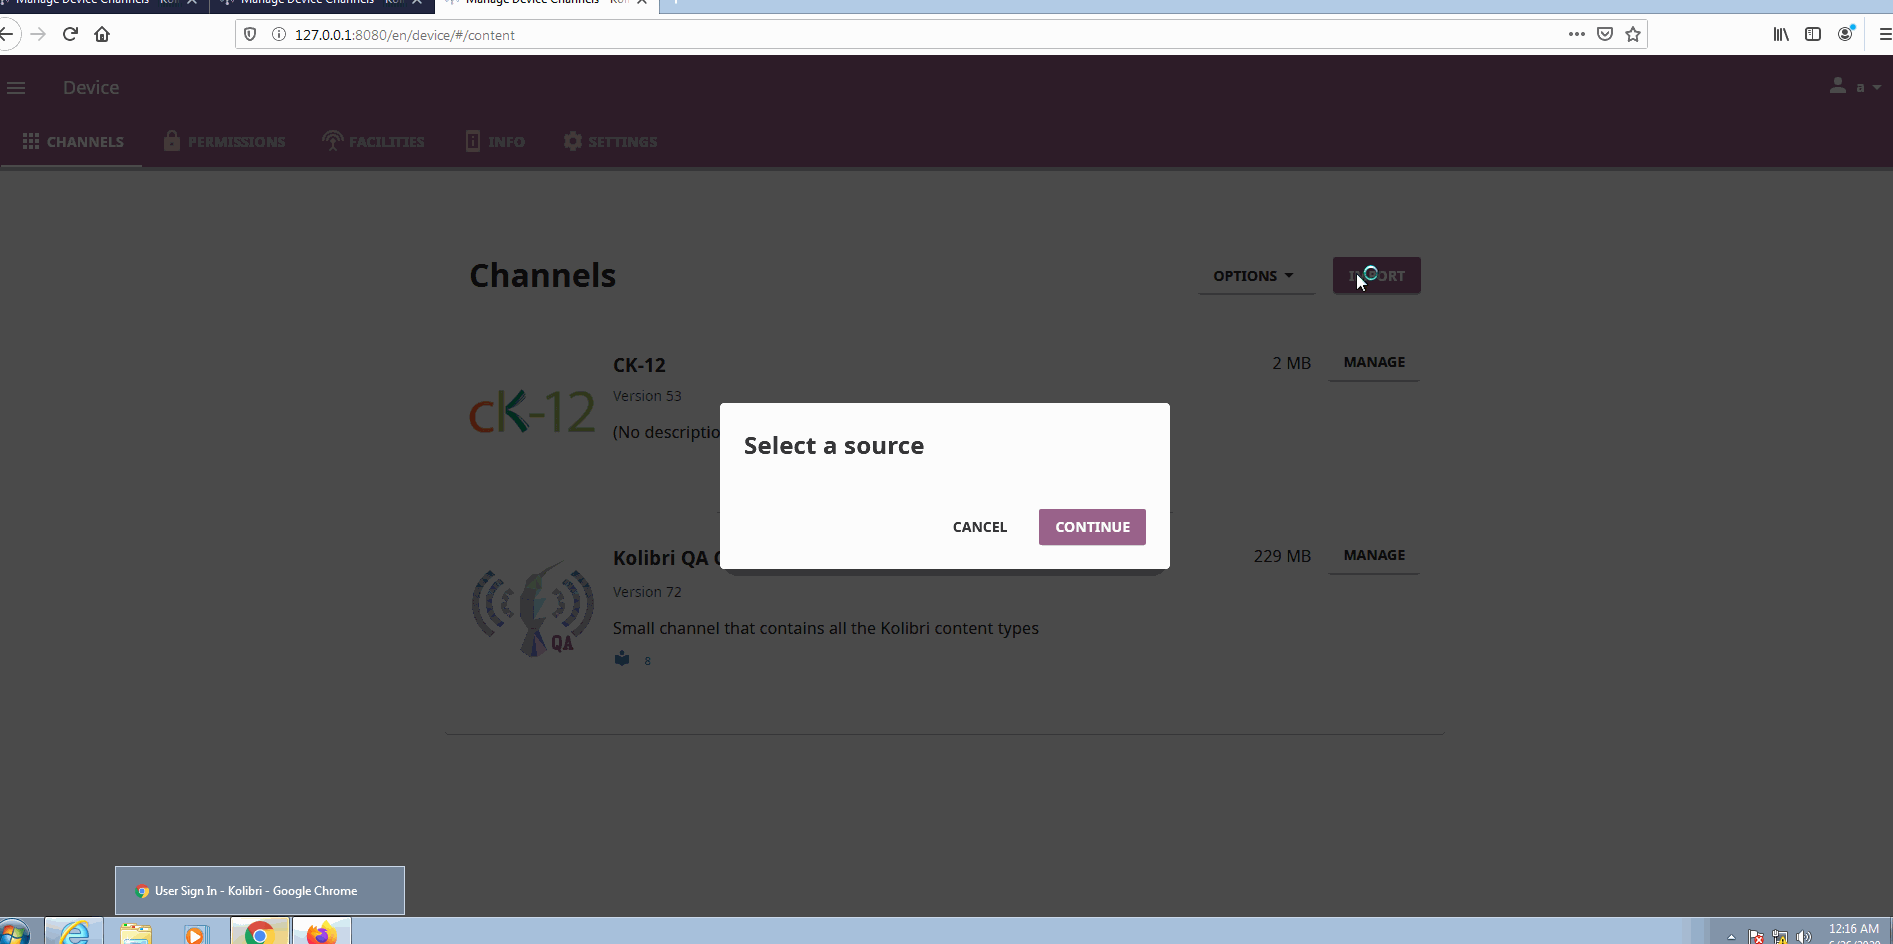This screenshot has height=944, width=1893.
Task: Close the active Manage Device Channels tab
Action: tap(642, 3)
